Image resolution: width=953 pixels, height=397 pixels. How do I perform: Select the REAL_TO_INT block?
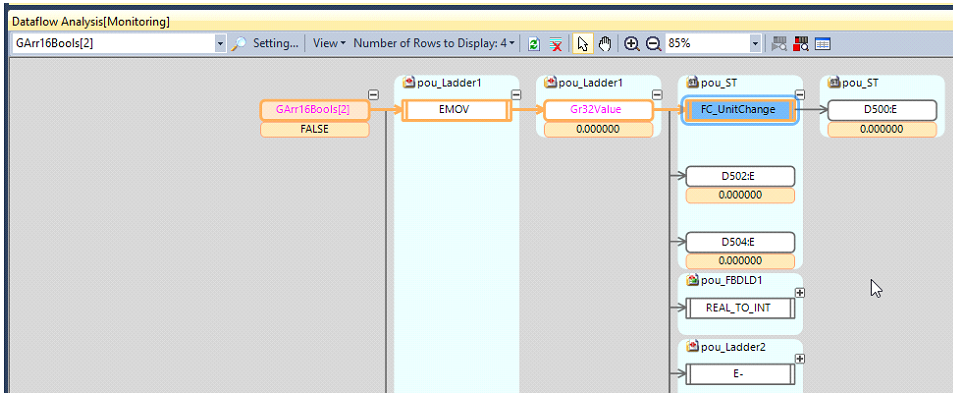tap(740, 308)
